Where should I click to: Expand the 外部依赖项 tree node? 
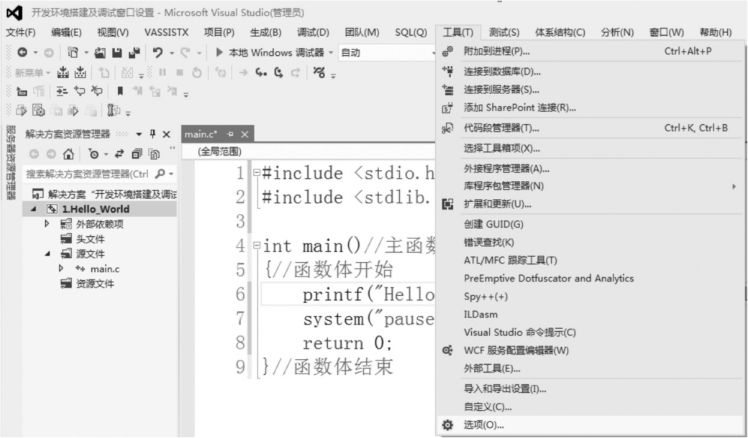point(47,223)
